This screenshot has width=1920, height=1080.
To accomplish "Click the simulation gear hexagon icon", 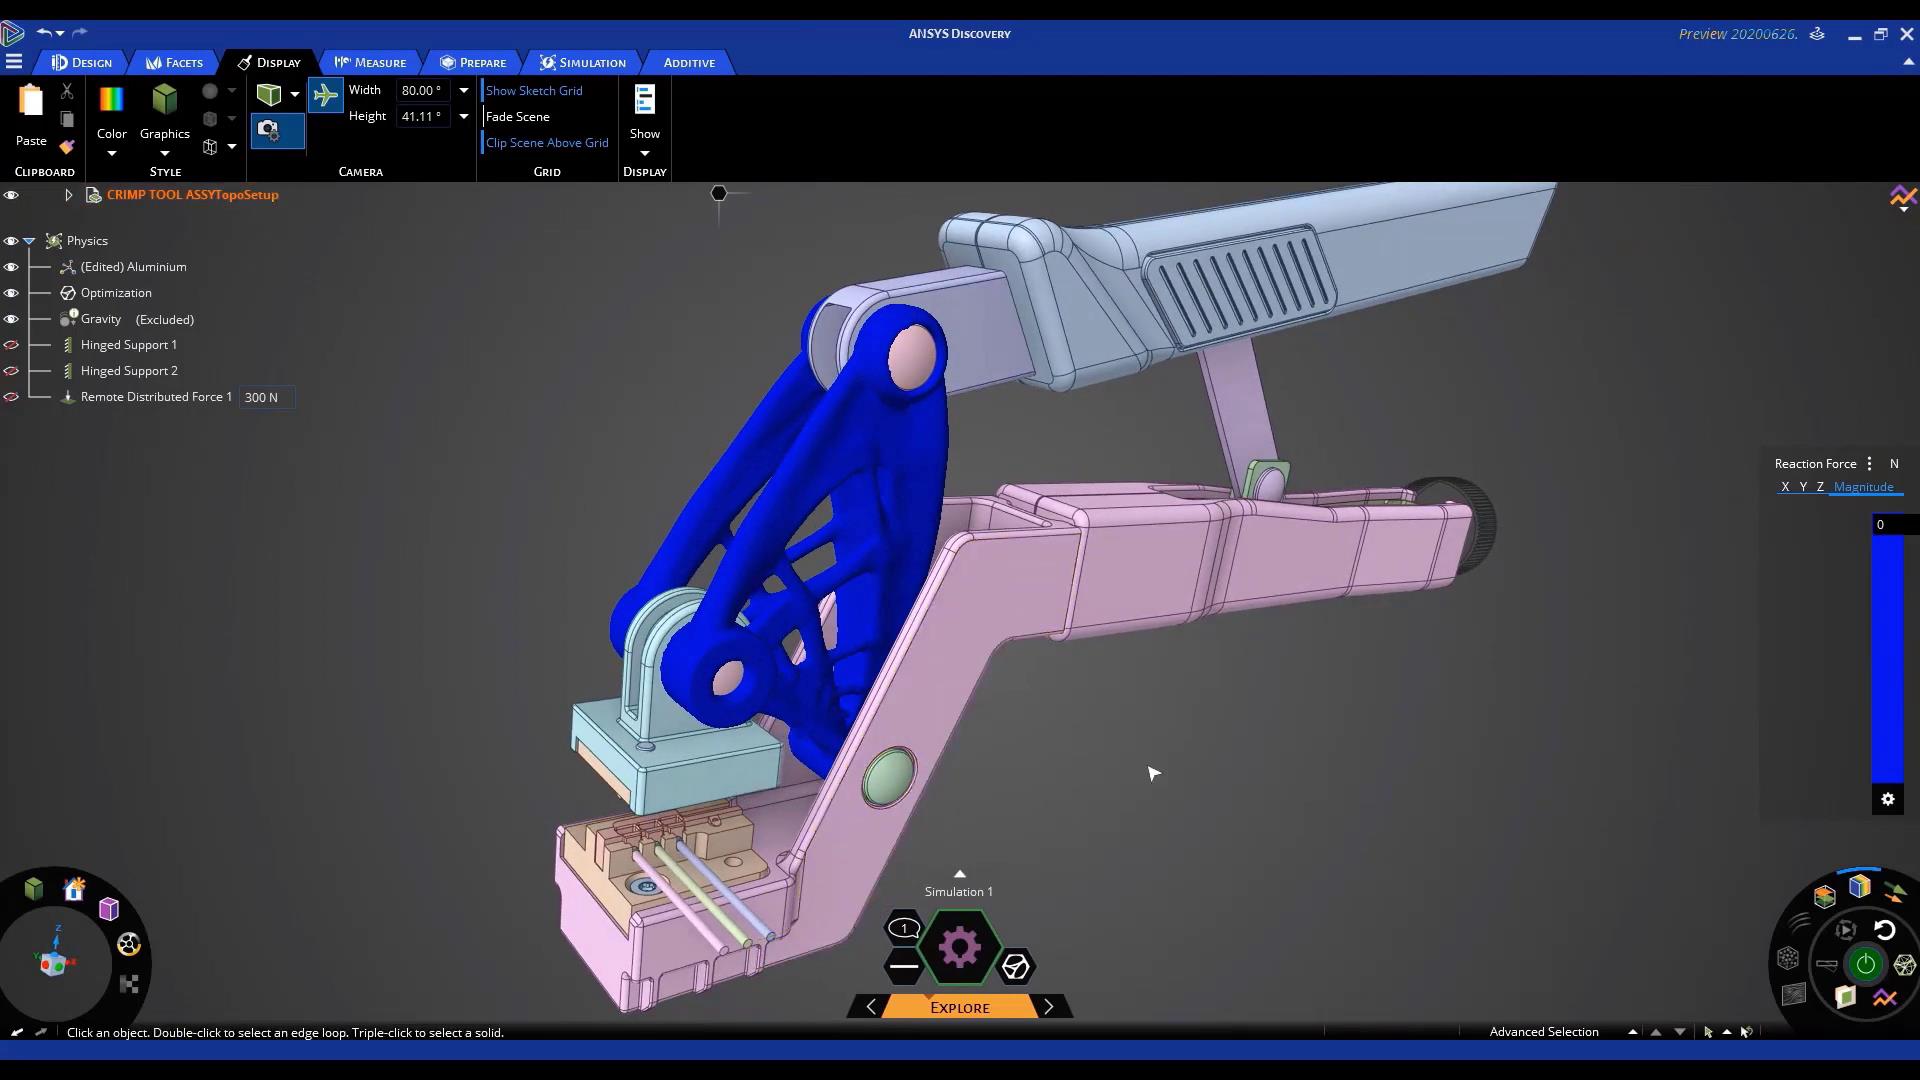I will pyautogui.click(x=959, y=947).
